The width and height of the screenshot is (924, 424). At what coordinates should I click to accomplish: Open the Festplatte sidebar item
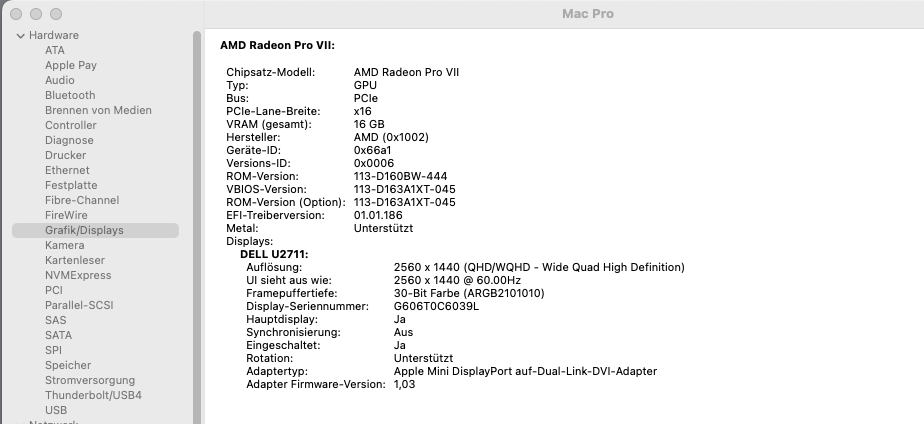click(x=71, y=185)
